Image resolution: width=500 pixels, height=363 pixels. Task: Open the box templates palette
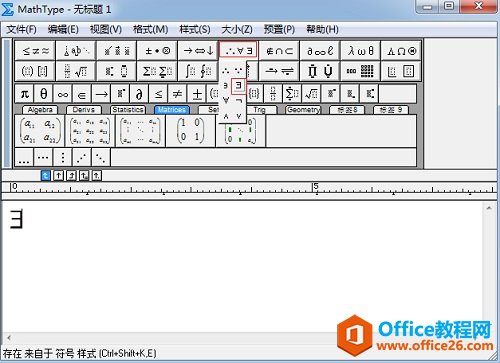pyautogui.click(x=401, y=71)
